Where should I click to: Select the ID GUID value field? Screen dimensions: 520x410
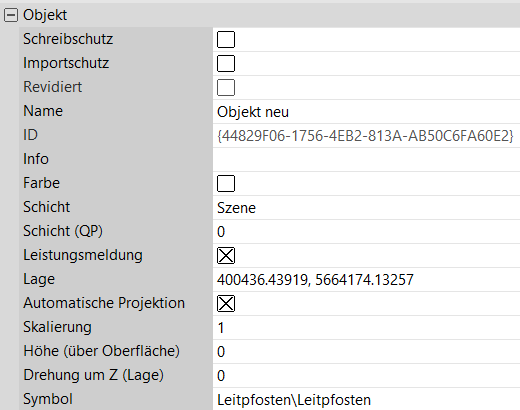366,136
